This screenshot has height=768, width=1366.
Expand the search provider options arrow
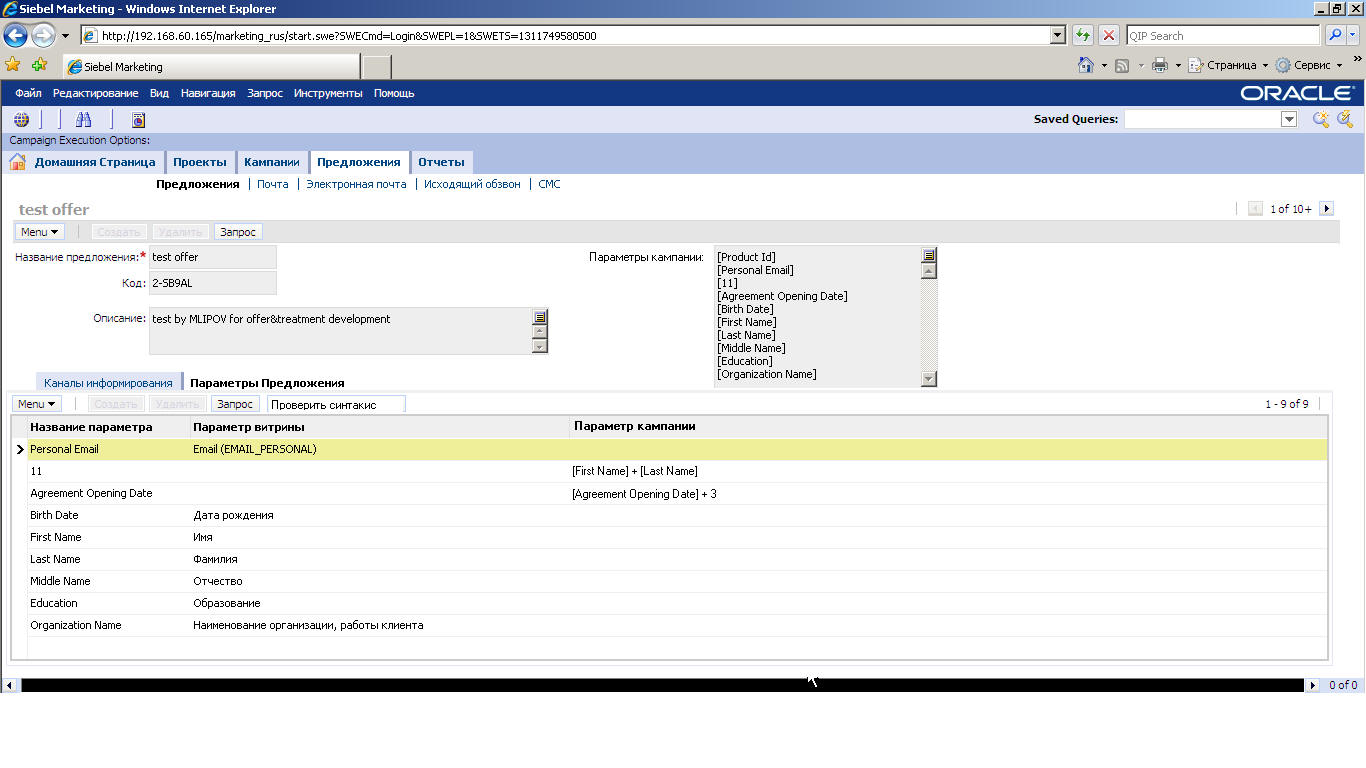click(x=1354, y=35)
